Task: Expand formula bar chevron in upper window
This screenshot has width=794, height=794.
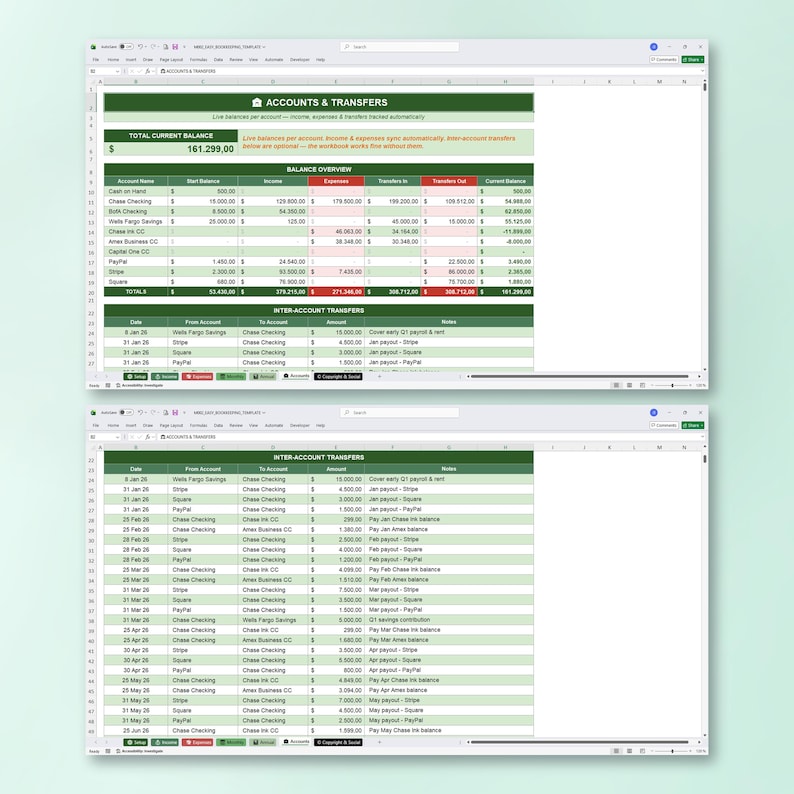Action: (x=702, y=71)
